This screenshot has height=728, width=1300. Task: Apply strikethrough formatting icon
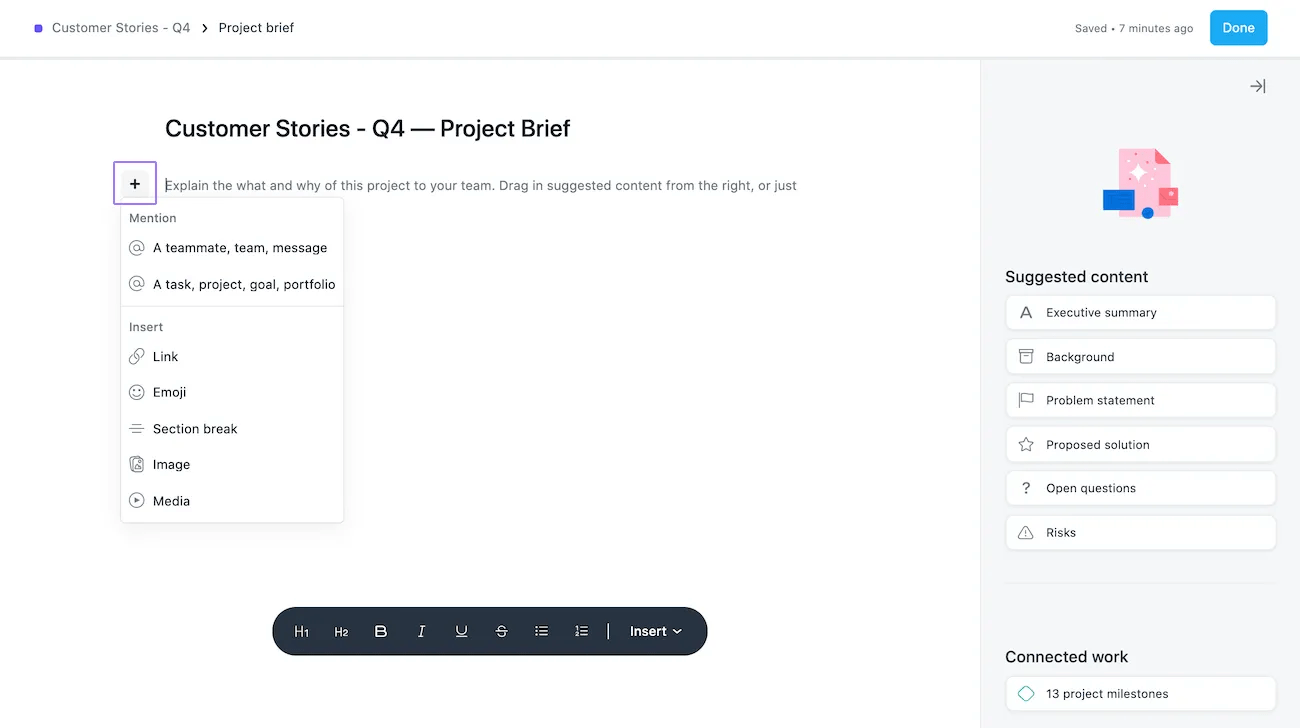pos(501,632)
